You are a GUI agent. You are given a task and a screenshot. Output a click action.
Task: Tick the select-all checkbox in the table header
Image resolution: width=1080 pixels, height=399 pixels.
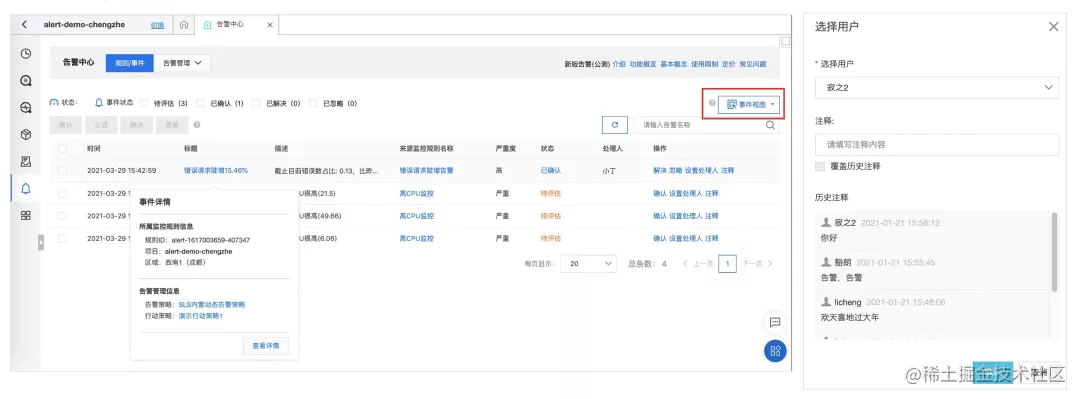coord(63,148)
